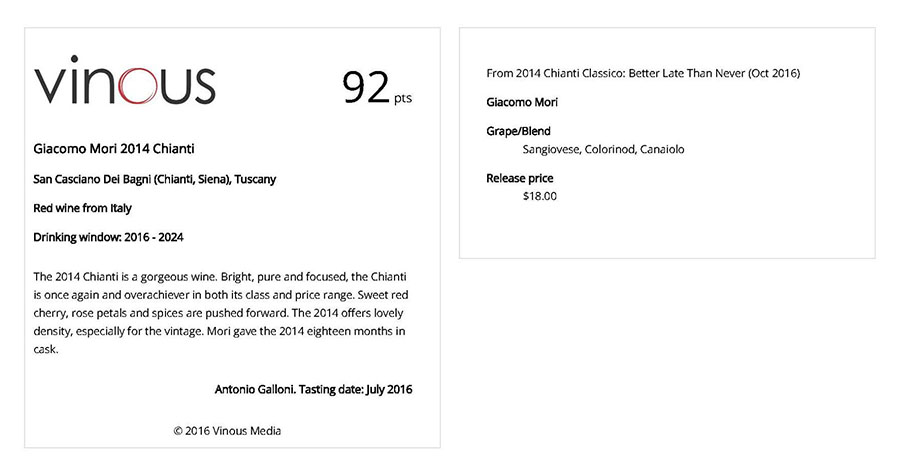Select the San Casciano Dei Bagni region line
Image resolution: width=900 pixels, height=475 pixels.
pos(154,179)
